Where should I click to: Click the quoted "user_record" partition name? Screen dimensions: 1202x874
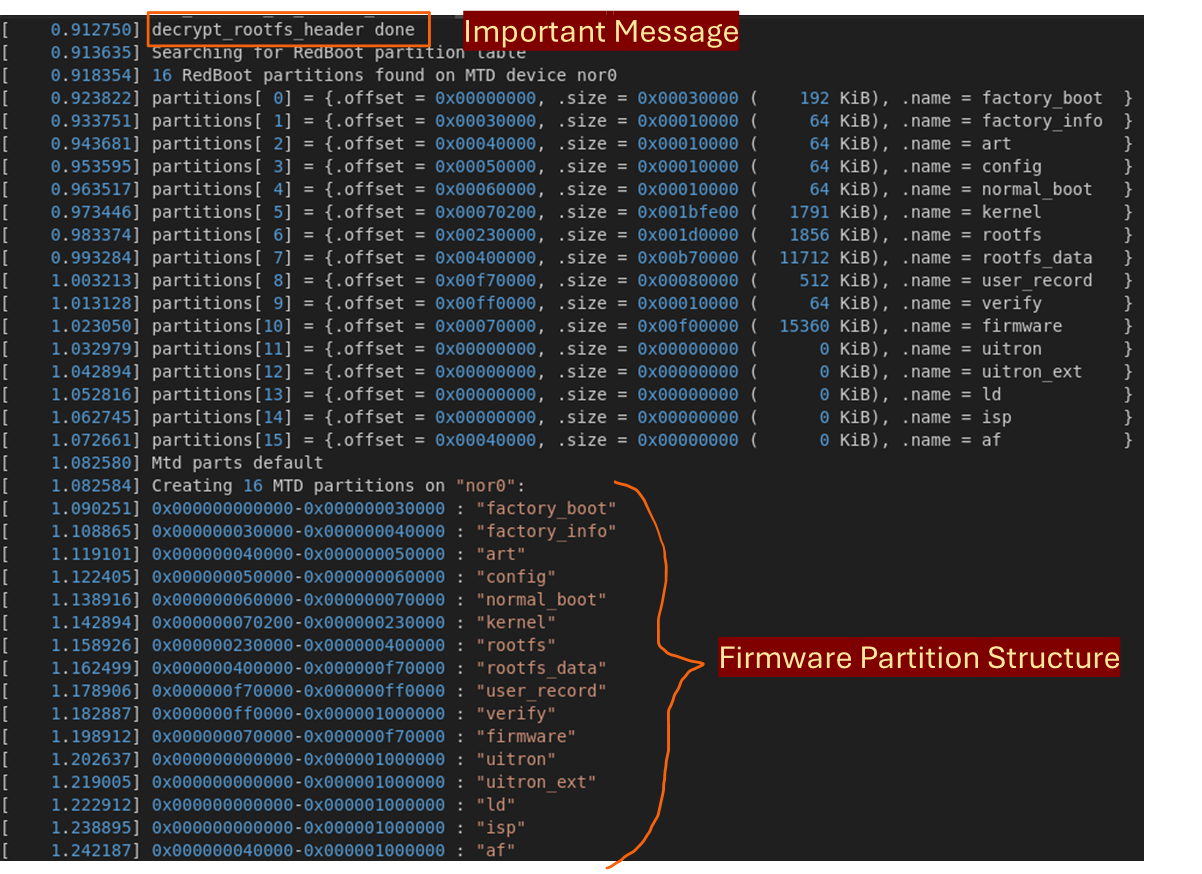tap(541, 691)
